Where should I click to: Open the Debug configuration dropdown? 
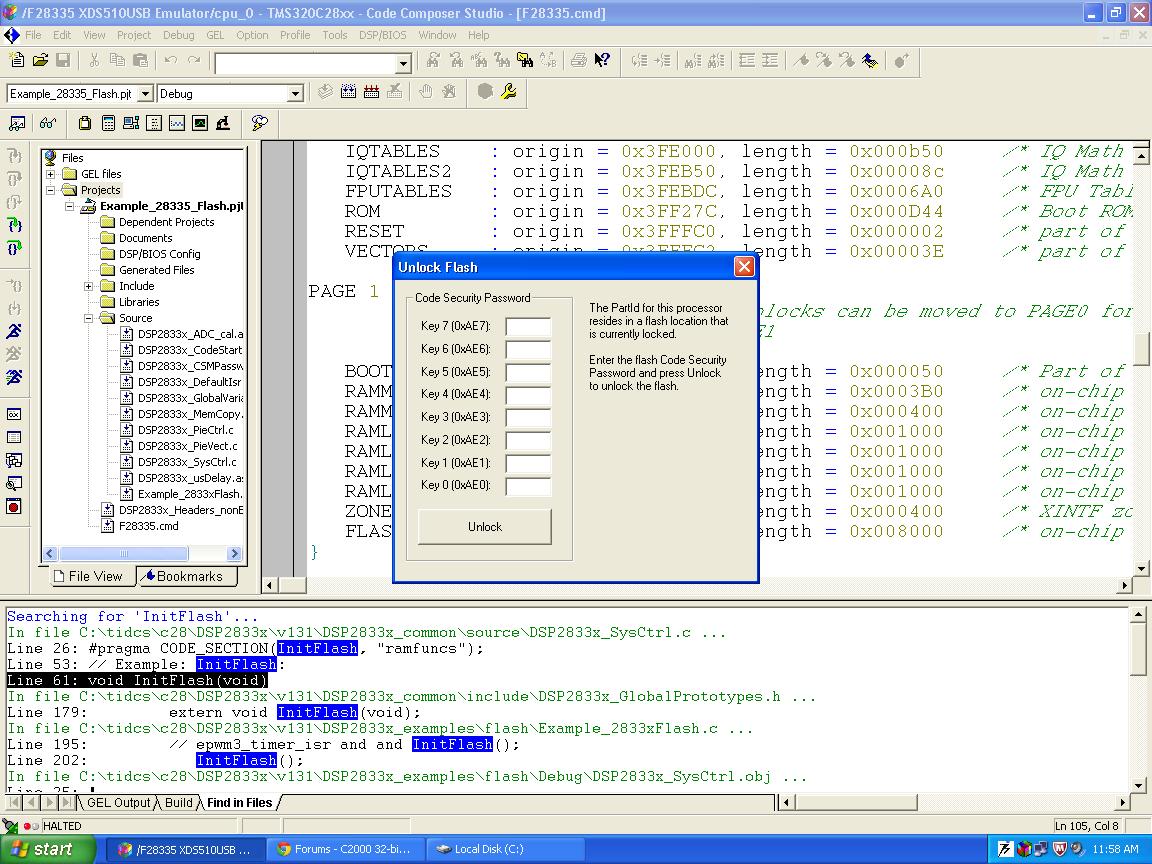pyautogui.click(x=295, y=93)
